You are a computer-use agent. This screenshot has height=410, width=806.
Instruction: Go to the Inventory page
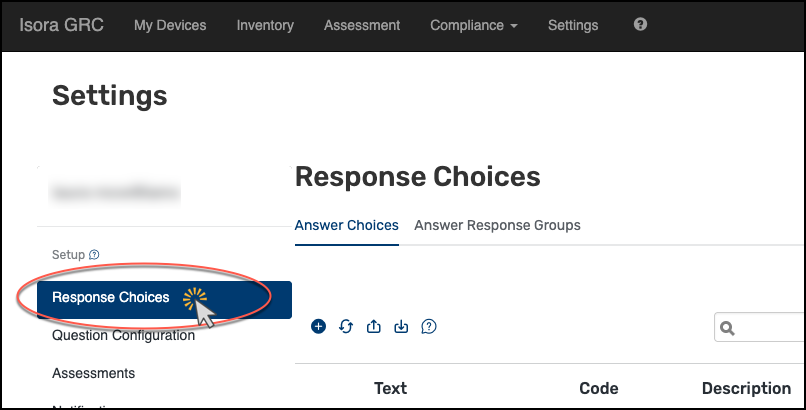click(x=265, y=25)
